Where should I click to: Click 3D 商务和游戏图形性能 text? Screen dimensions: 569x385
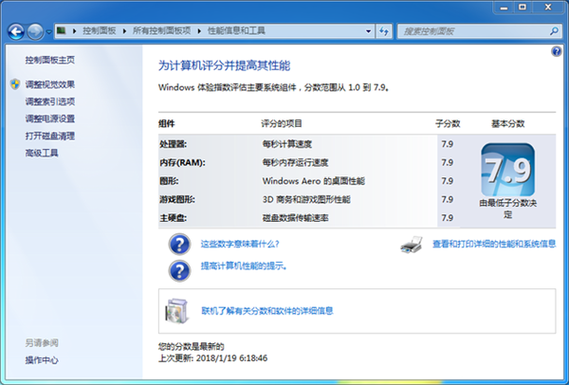pyautogui.click(x=306, y=200)
